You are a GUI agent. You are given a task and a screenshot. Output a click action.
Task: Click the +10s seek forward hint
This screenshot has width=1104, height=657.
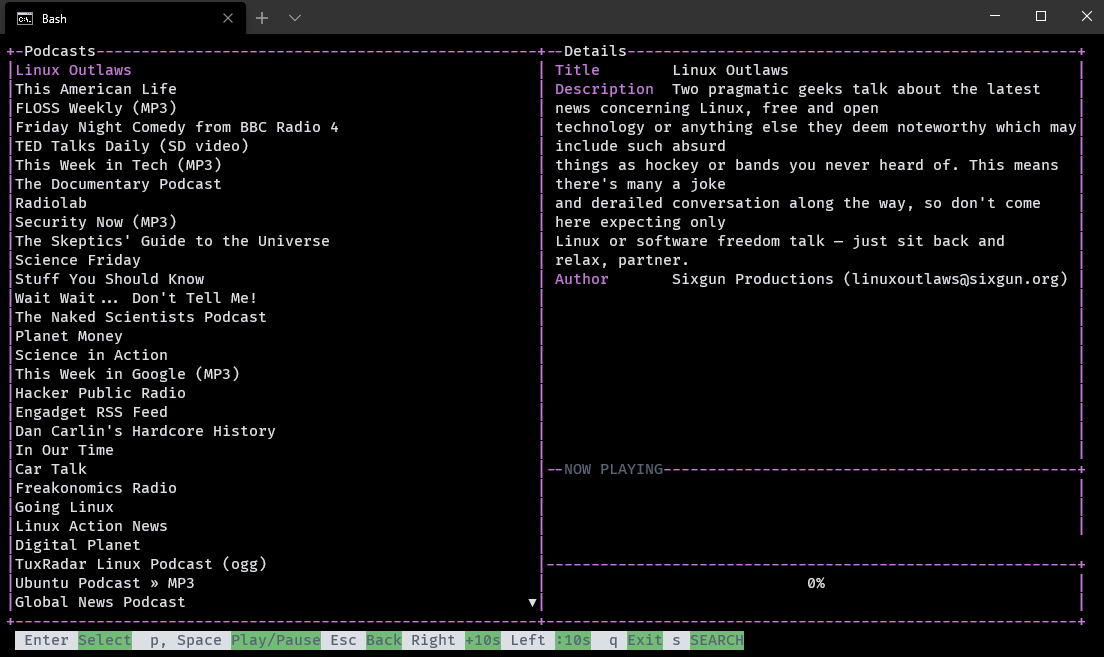coord(482,640)
